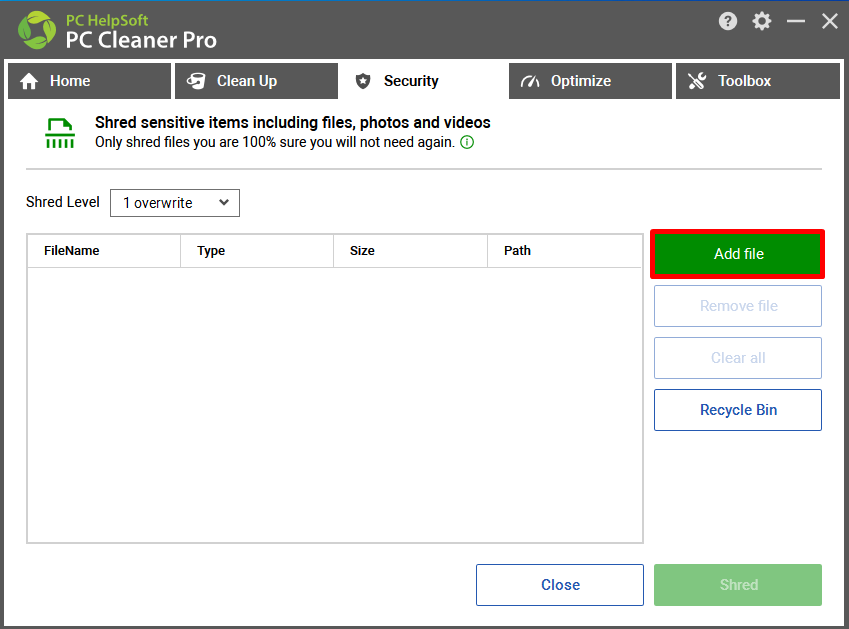Open the Toolbox tab
Viewport: 849px width, 629px height.
[757, 81]
